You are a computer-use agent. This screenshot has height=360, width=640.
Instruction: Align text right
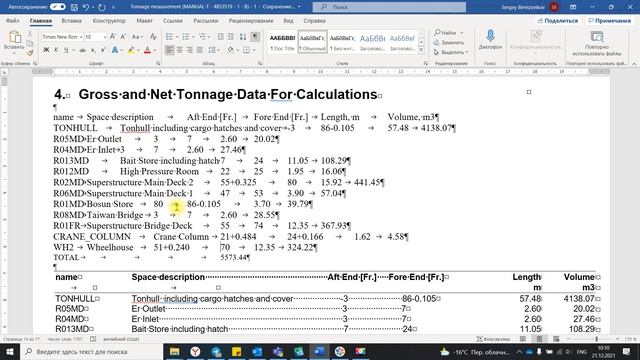click(x=189, y=50)
